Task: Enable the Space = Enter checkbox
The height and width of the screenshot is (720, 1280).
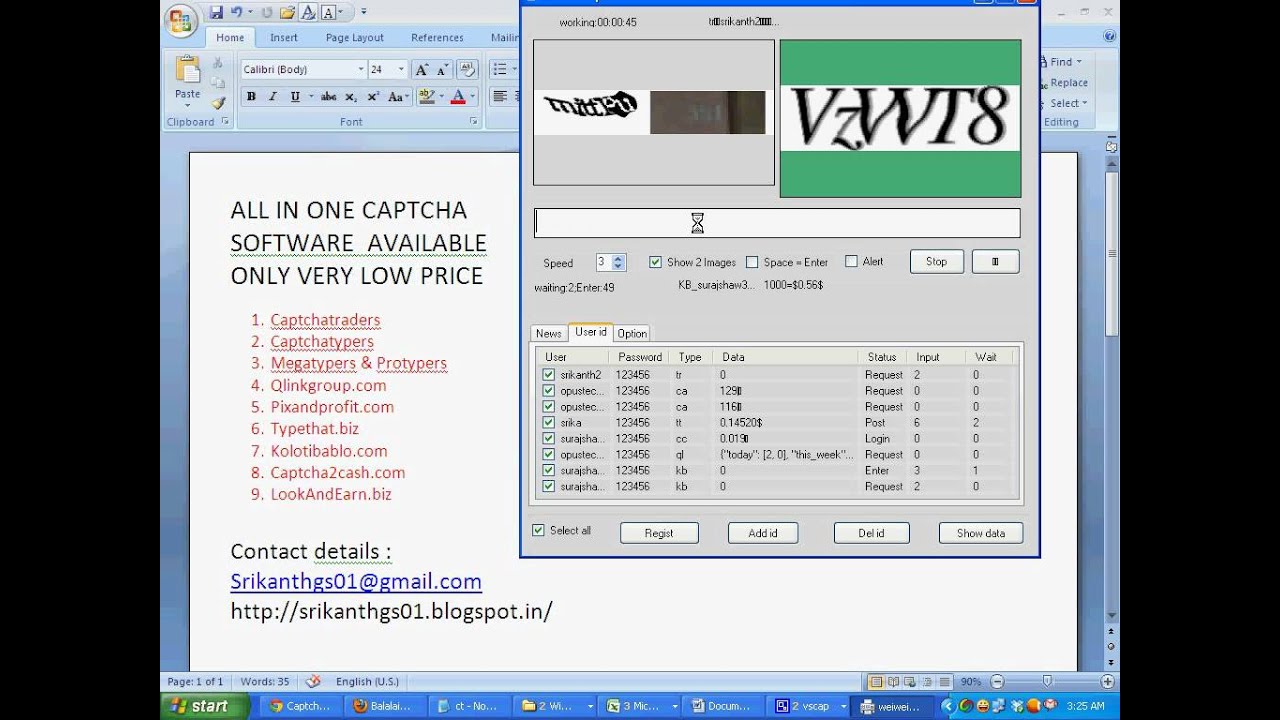Action: pyautogui.click(x=752, y=262)
